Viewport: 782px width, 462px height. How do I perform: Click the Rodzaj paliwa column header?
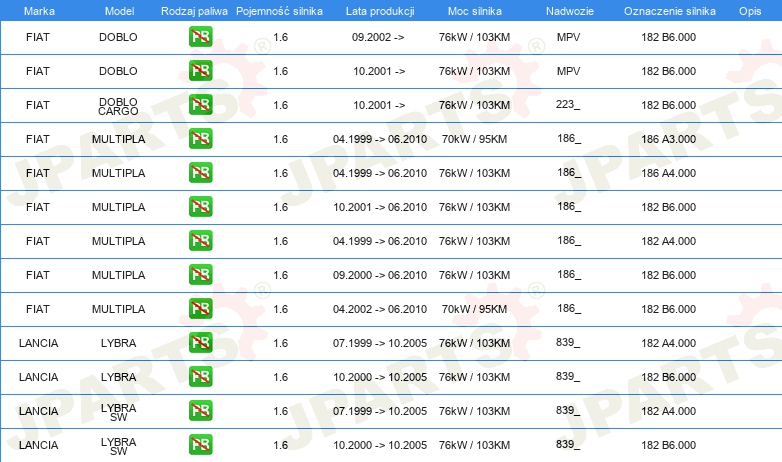coord(194,11)
